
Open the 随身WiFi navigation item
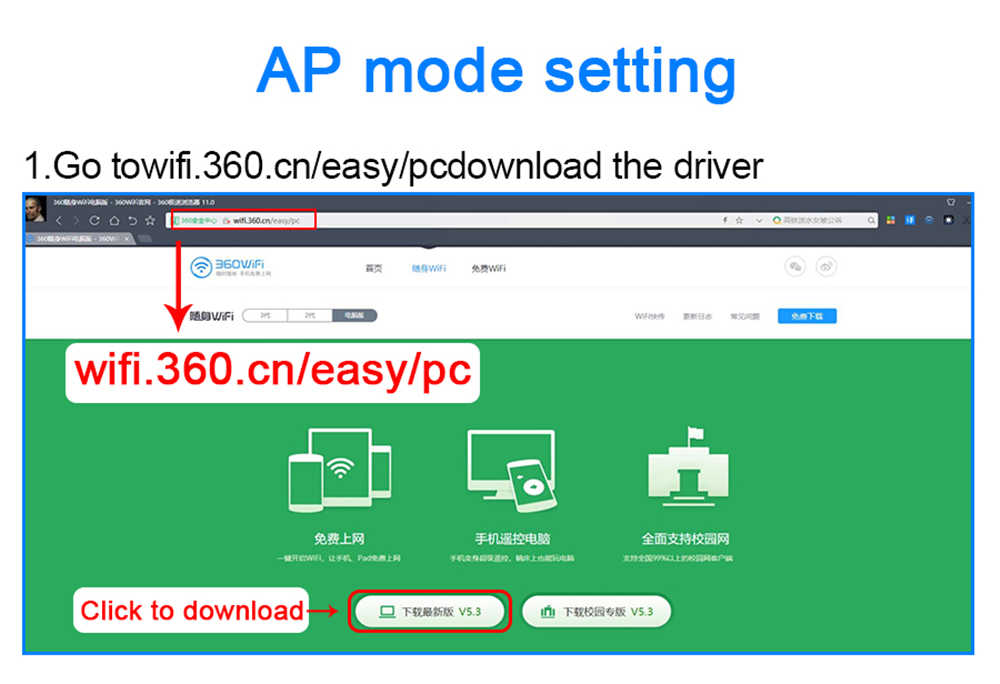(x=429, y=268)
